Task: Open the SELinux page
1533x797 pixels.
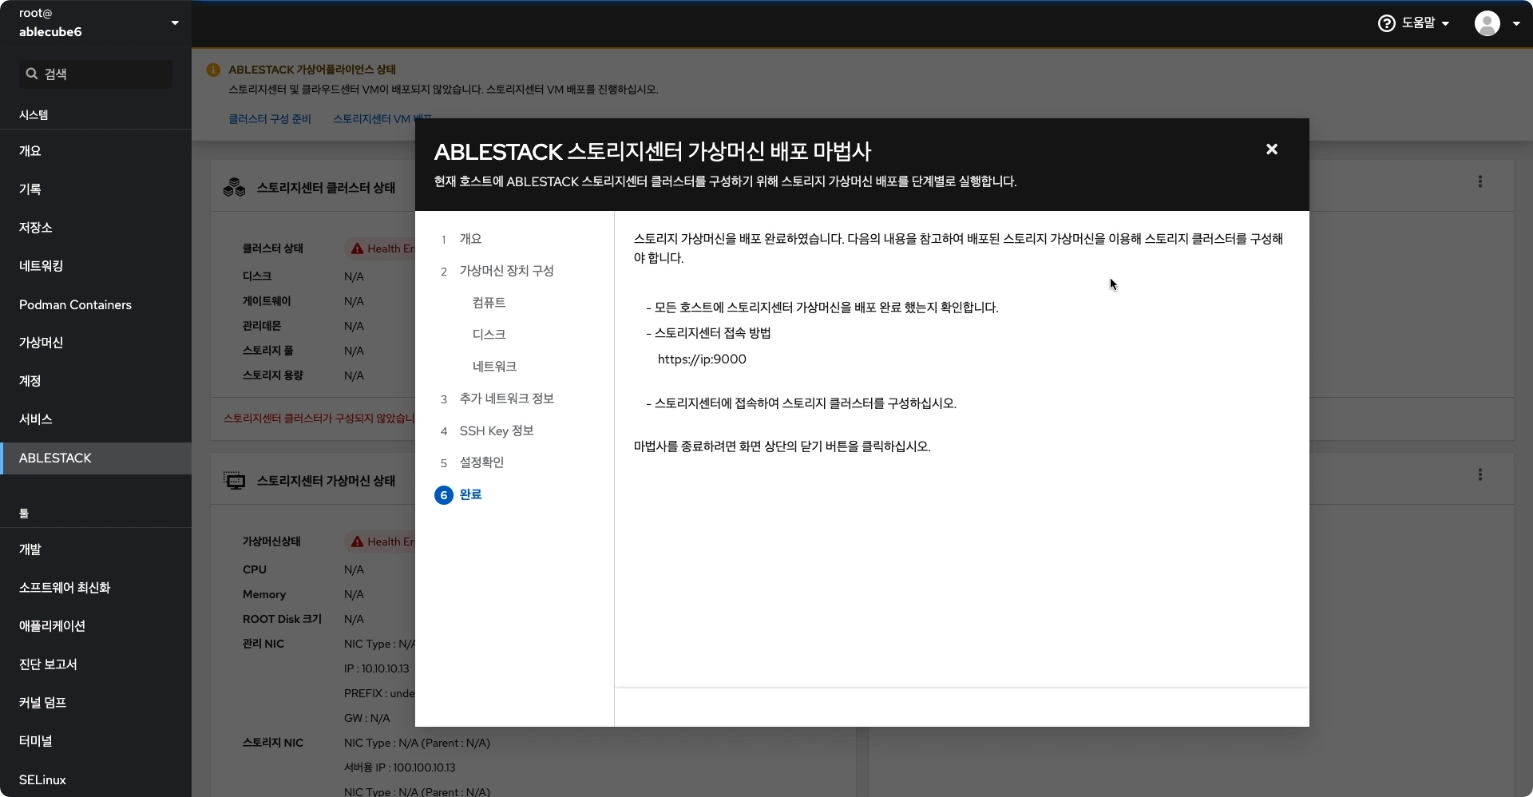Action: coord(96,780)
